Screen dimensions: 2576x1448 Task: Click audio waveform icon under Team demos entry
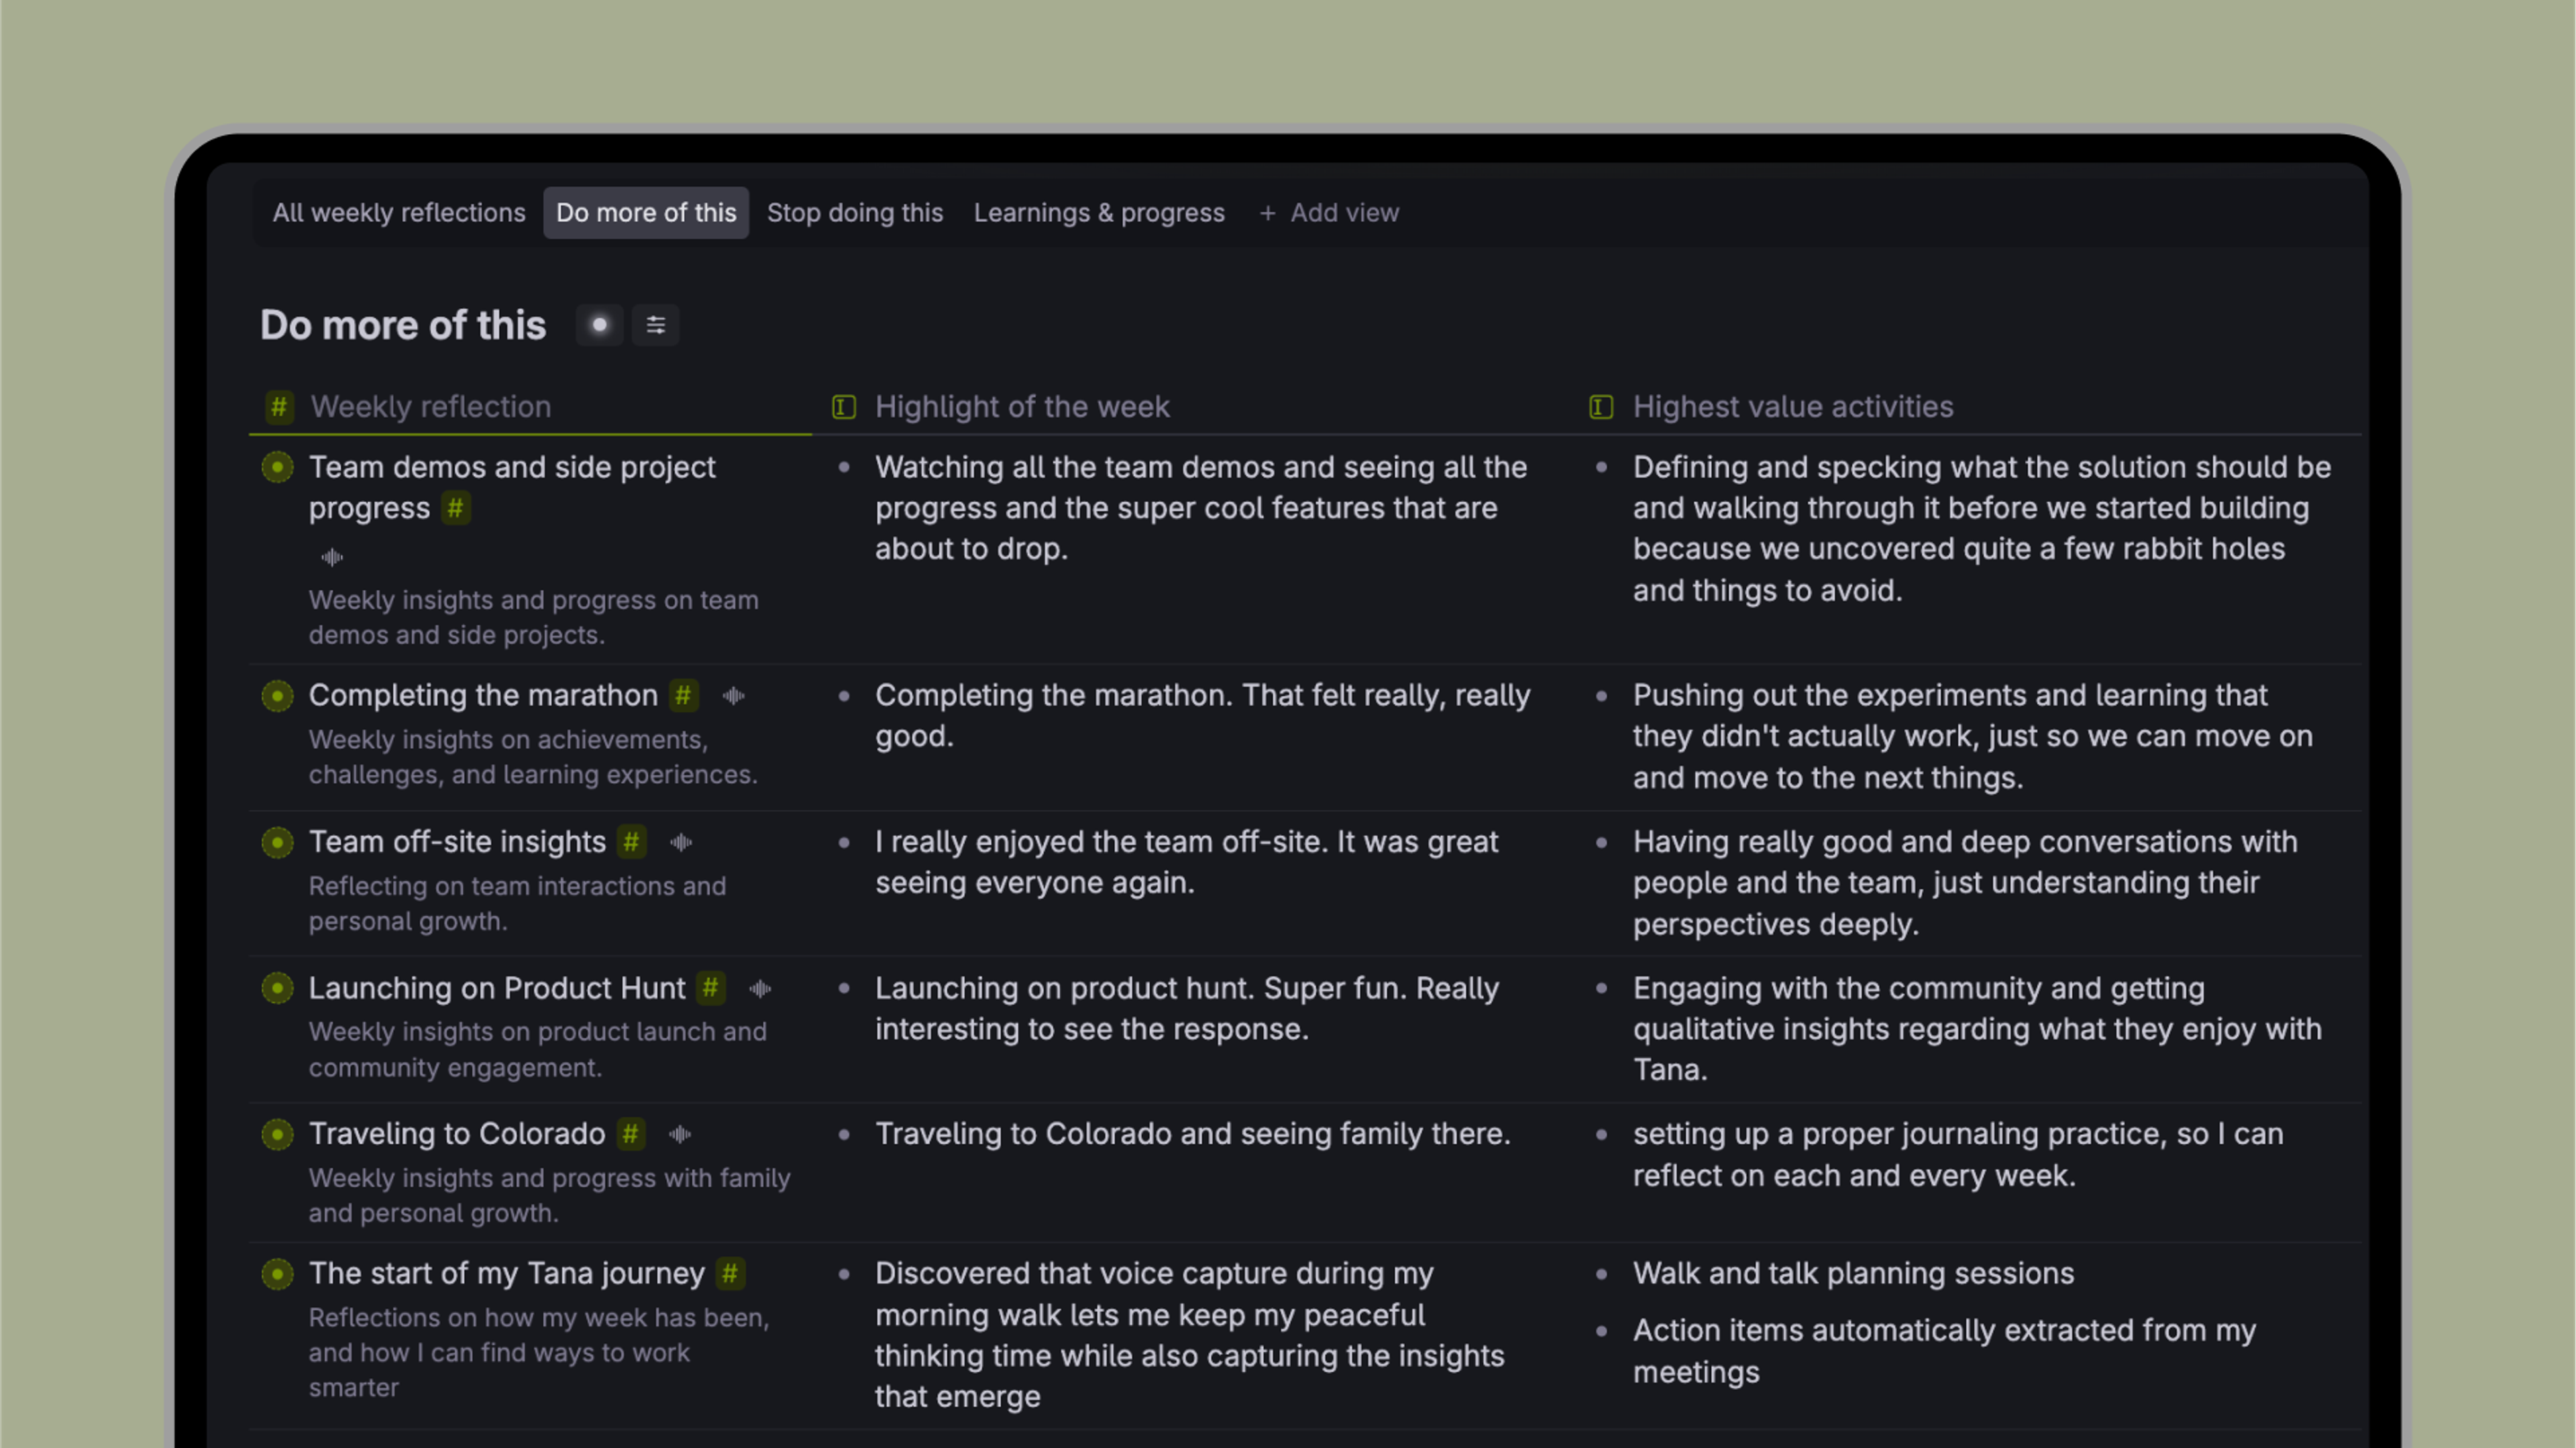pyautogui.click(x=332, y=557)
